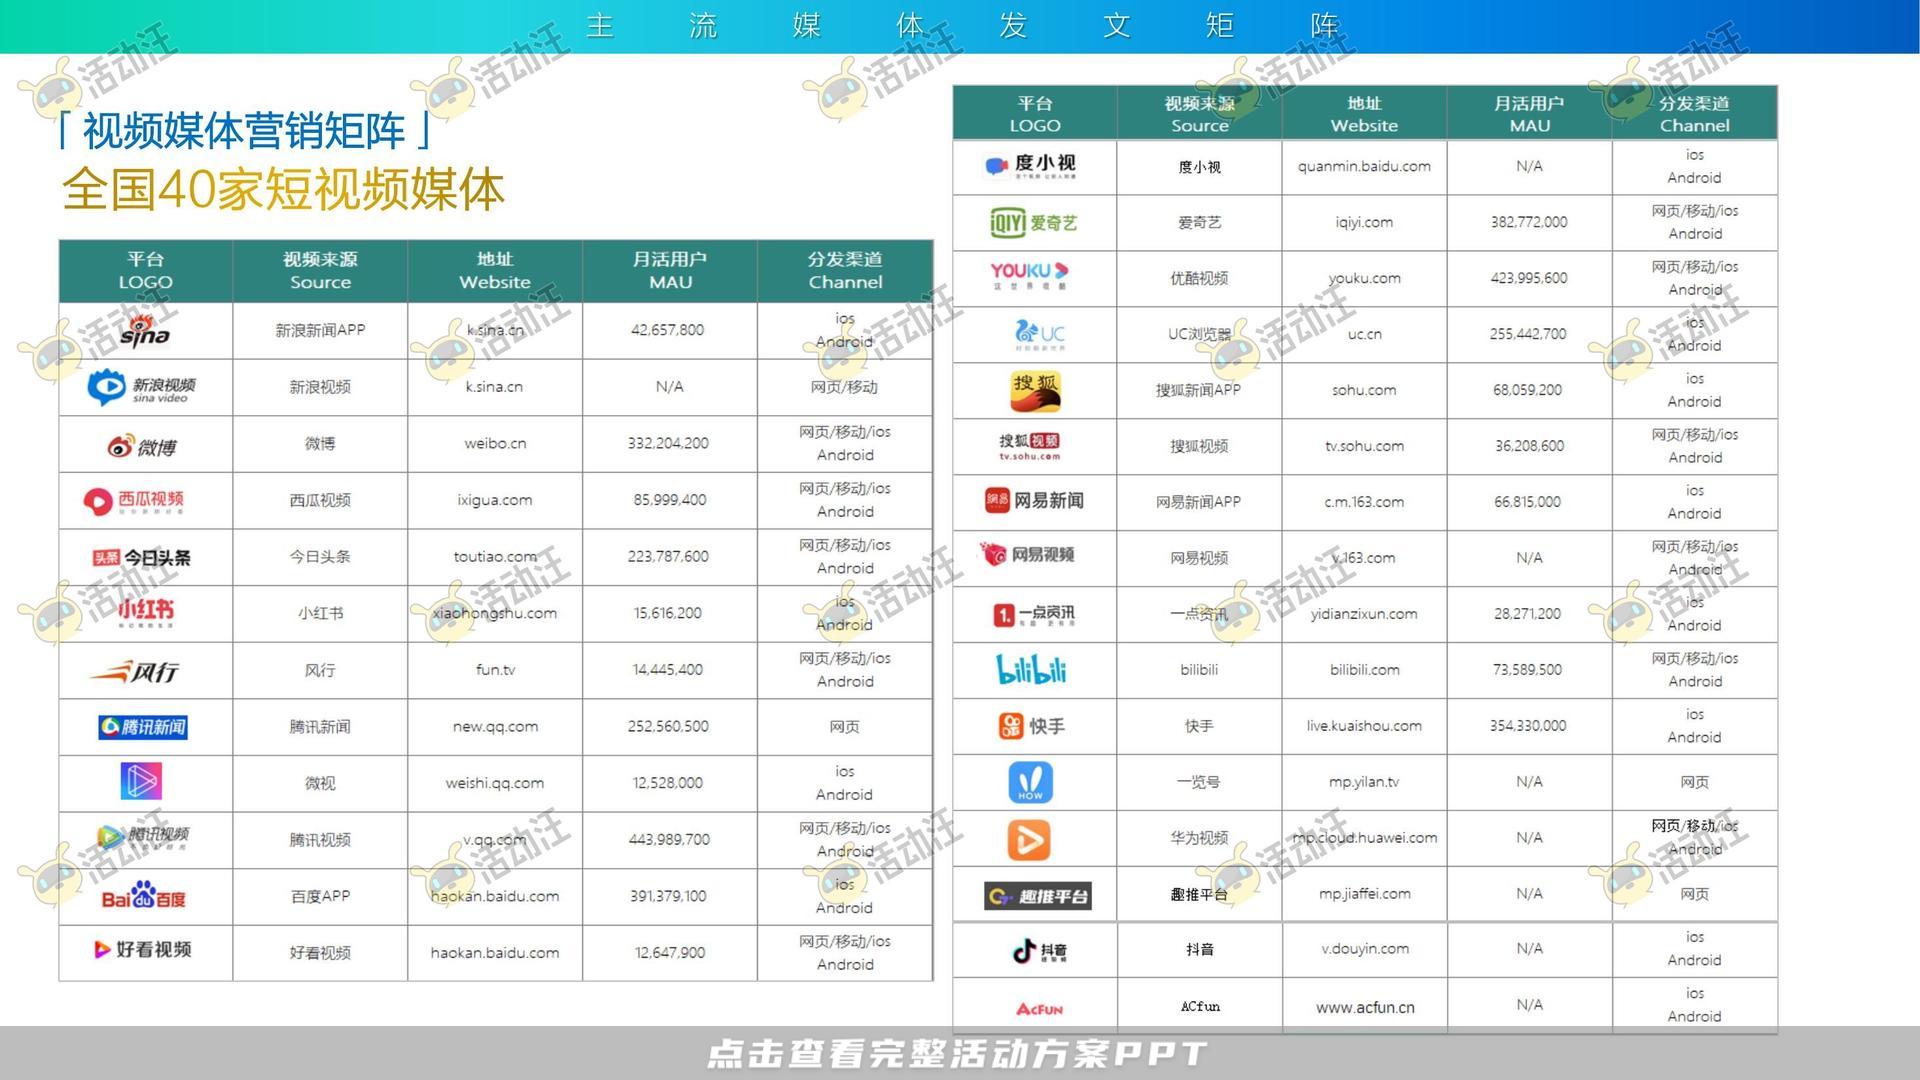Select the Weishi purple play icon

tap(141, 782)
